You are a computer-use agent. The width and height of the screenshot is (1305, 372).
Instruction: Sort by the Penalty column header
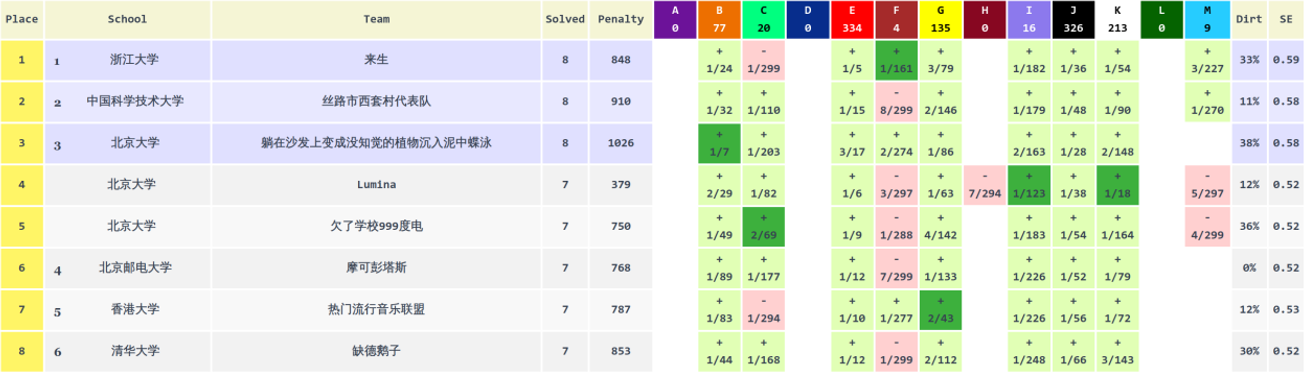point(621,19)
